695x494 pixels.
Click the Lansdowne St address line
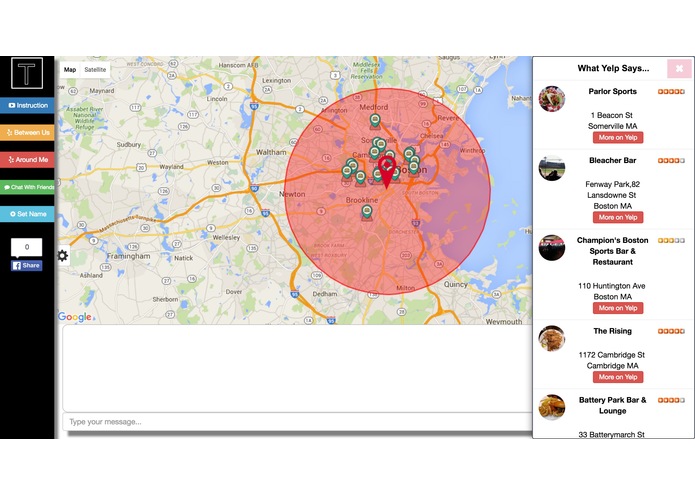coord(612,195)
